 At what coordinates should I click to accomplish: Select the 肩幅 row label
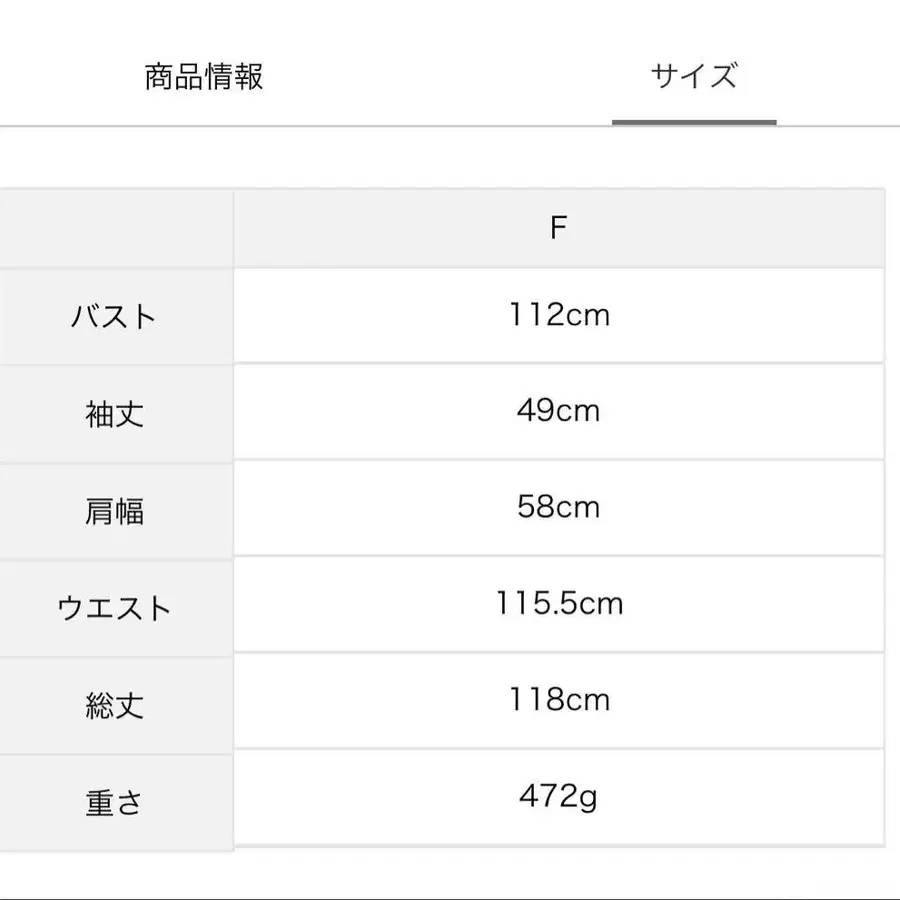[116, 508]
